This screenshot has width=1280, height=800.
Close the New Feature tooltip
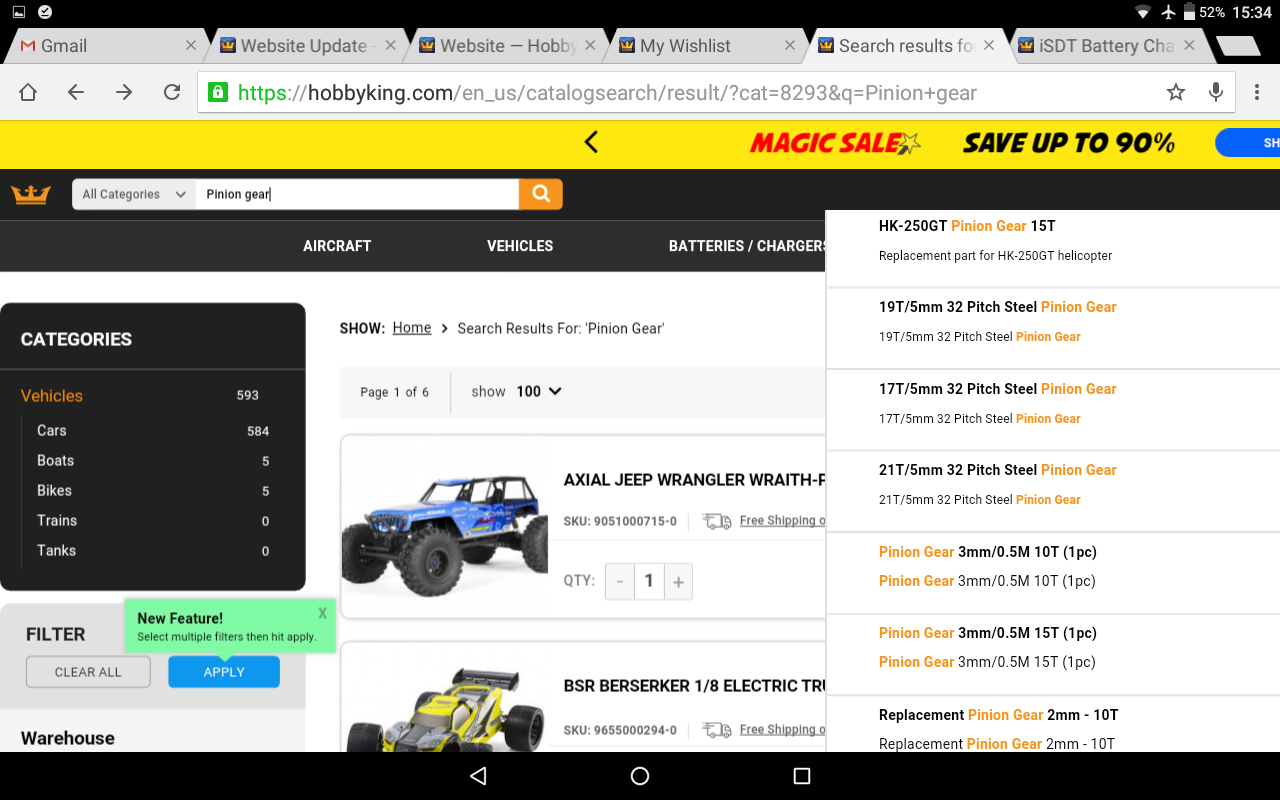pos(322,613)
